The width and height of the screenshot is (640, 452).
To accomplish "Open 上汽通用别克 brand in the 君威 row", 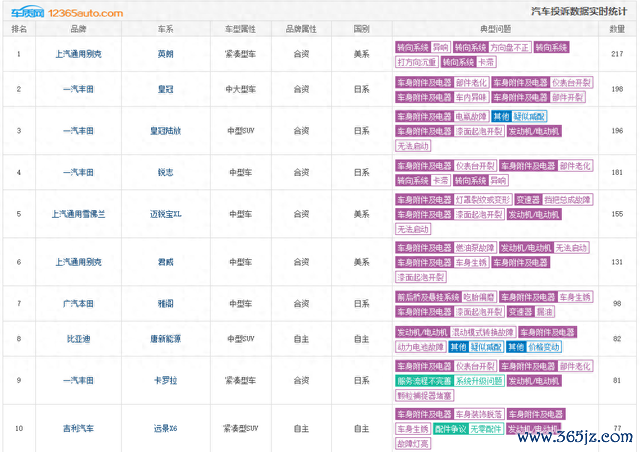I will pos(78,262).
